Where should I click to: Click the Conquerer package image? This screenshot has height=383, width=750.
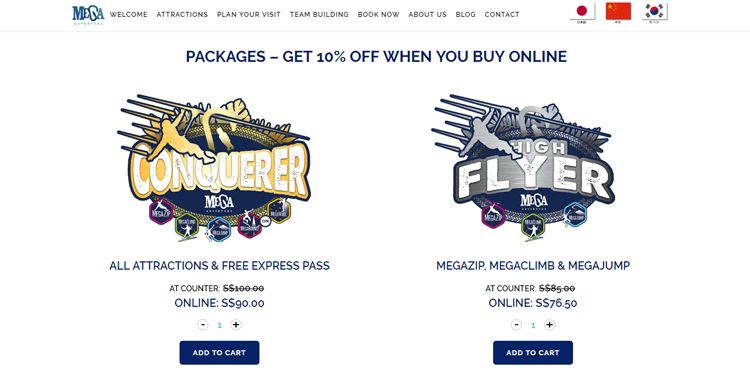point(214,168)
